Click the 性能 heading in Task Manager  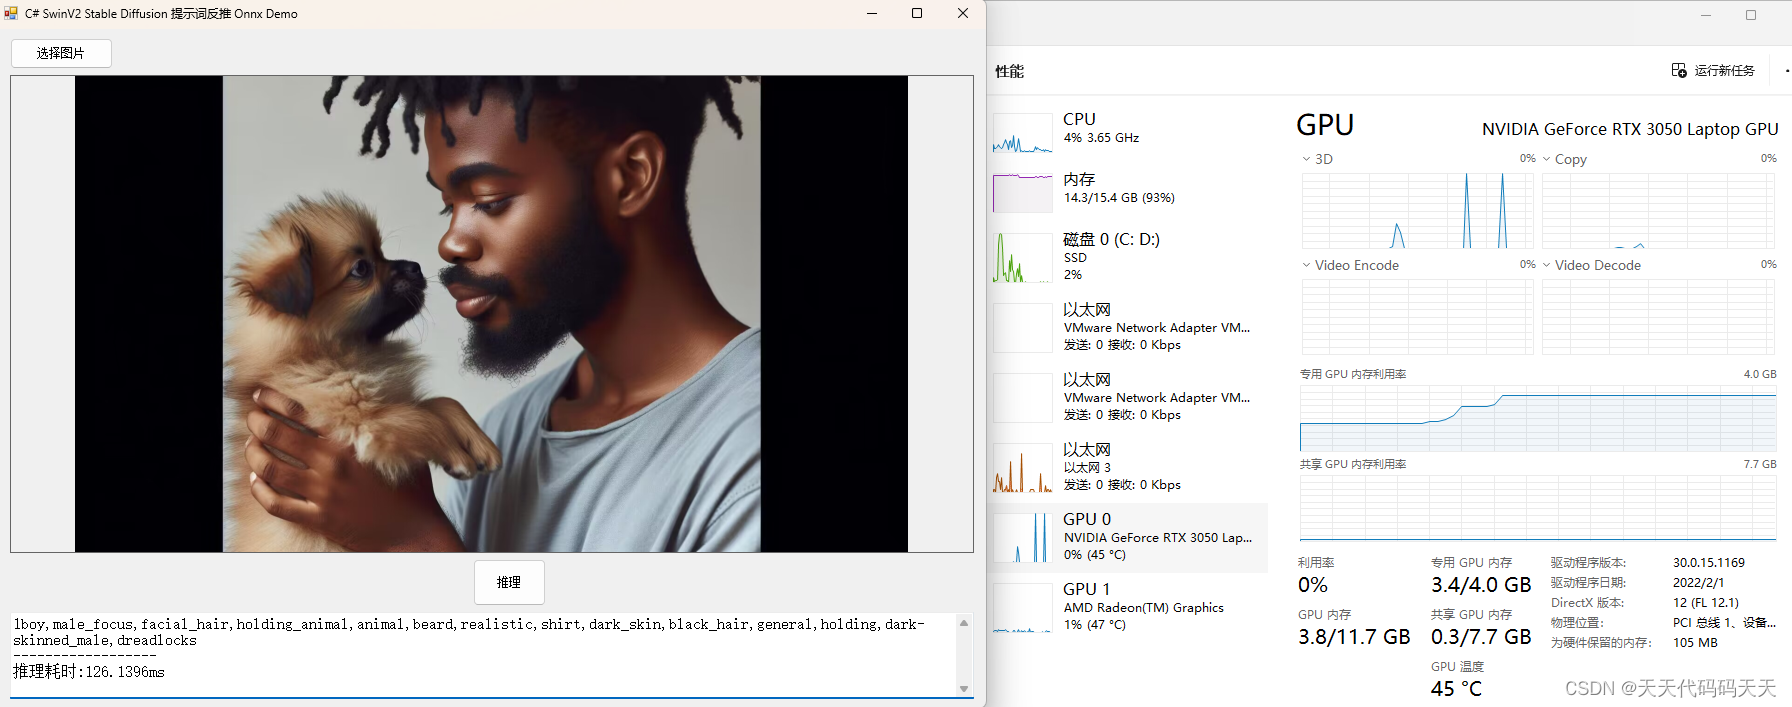point(1009,71)
